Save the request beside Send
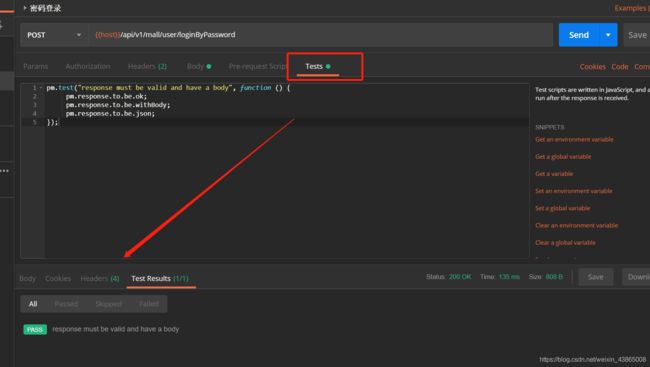Screen dimensions: 650x367 pyautogui.click(x=637, y=35)
